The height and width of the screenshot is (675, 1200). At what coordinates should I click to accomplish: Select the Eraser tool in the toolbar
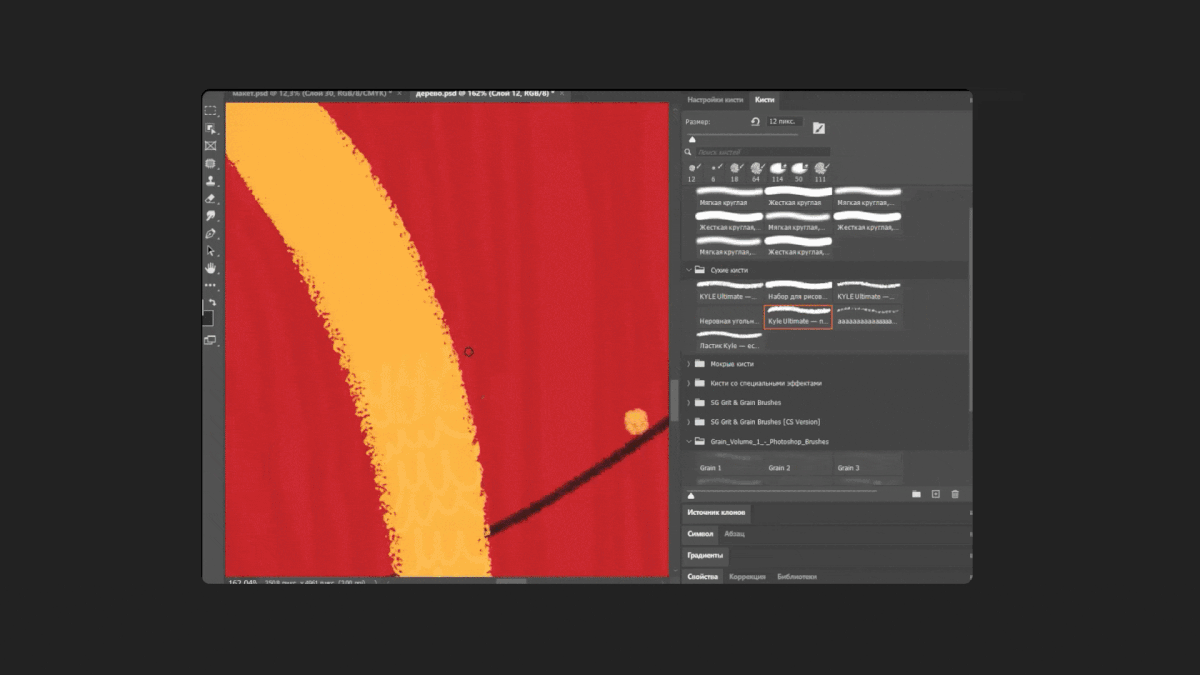coord(210,198)
